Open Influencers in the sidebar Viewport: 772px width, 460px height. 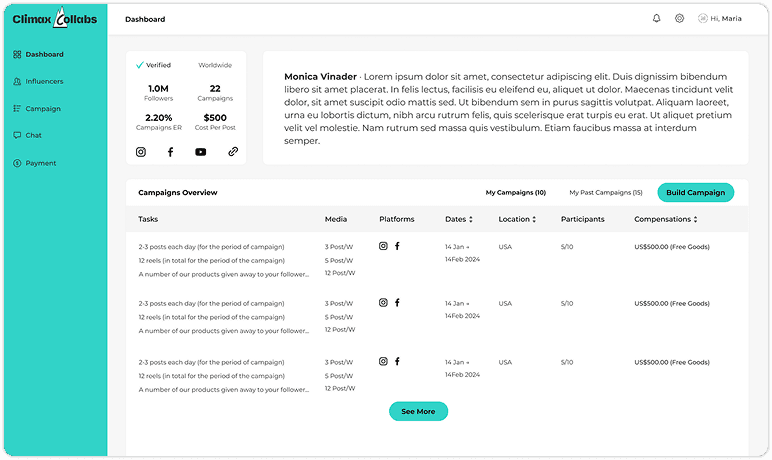click(38, 81)
